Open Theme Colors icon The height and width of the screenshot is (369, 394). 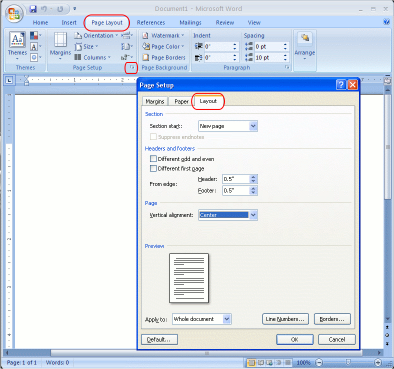pos(36,35)
